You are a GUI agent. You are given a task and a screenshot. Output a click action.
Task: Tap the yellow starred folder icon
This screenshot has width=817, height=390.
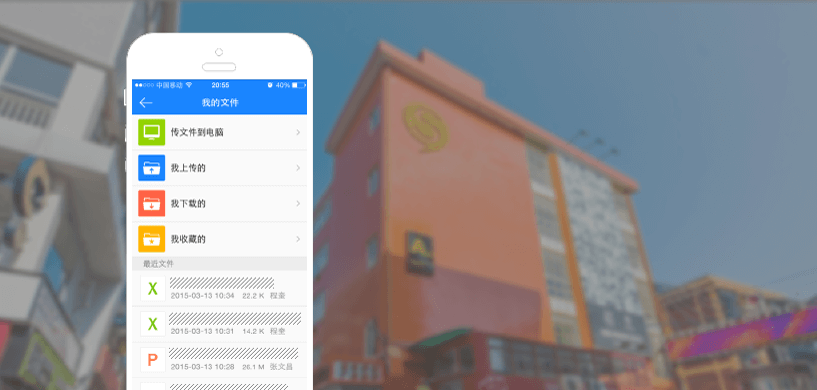152,239
